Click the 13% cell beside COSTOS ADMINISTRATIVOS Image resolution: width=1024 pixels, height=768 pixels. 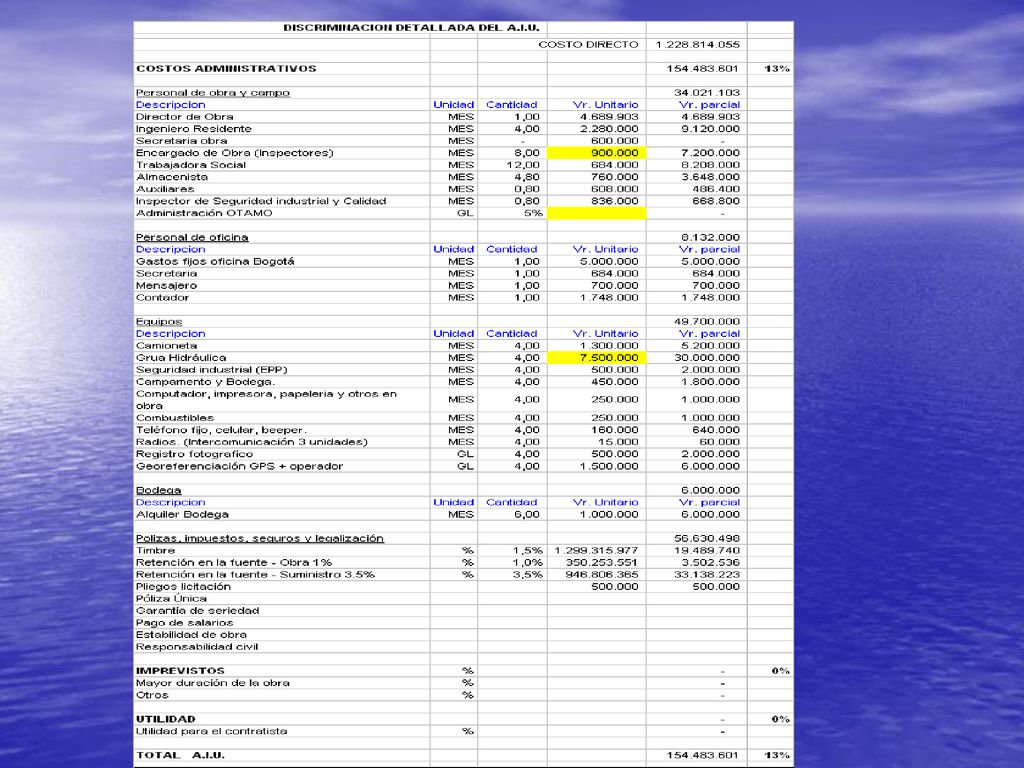click(776, 69)
